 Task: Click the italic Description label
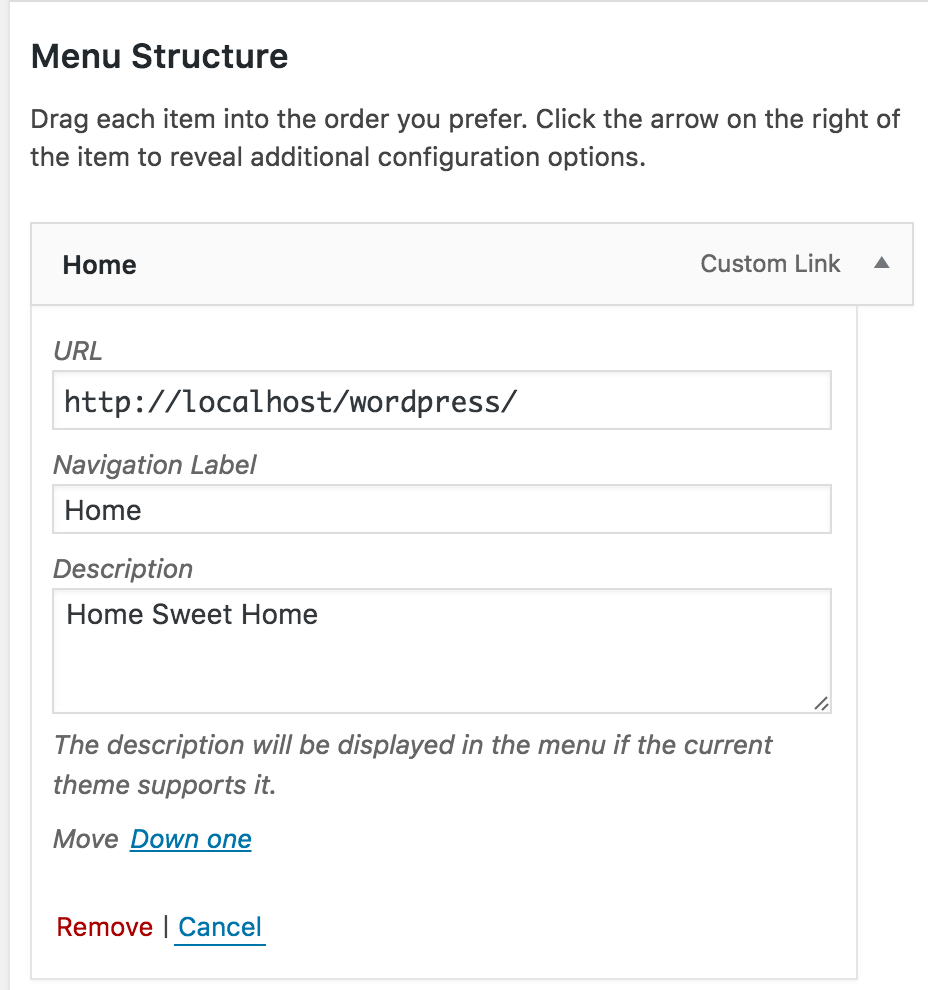(123, 569)
